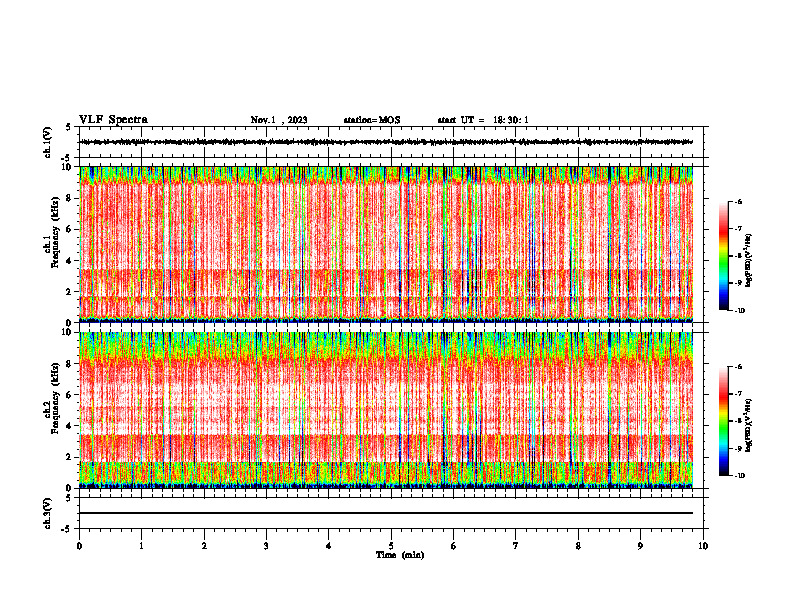Click the ch.1 frequency tick label '2'
The height and width of the screenshot is (612, 792).
click(x=69, y=291)
